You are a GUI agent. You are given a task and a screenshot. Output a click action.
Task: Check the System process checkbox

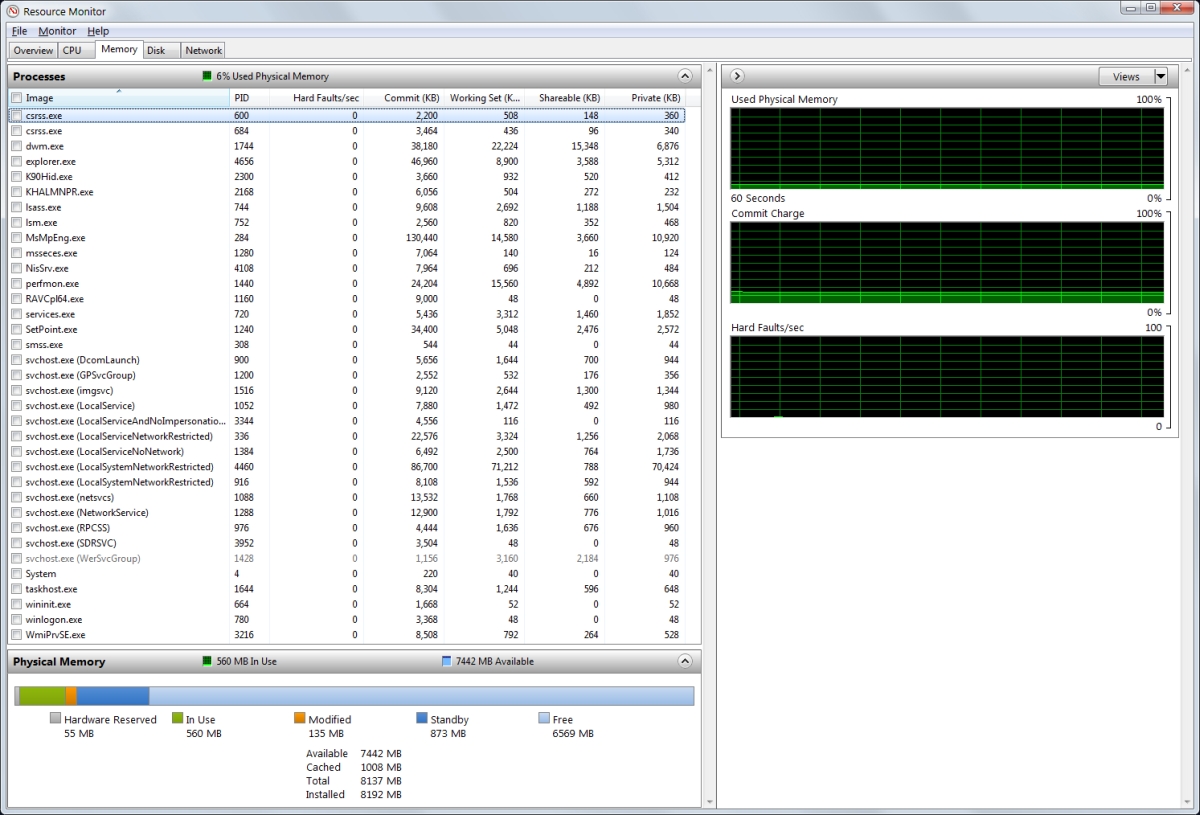[x=16, y=574]
